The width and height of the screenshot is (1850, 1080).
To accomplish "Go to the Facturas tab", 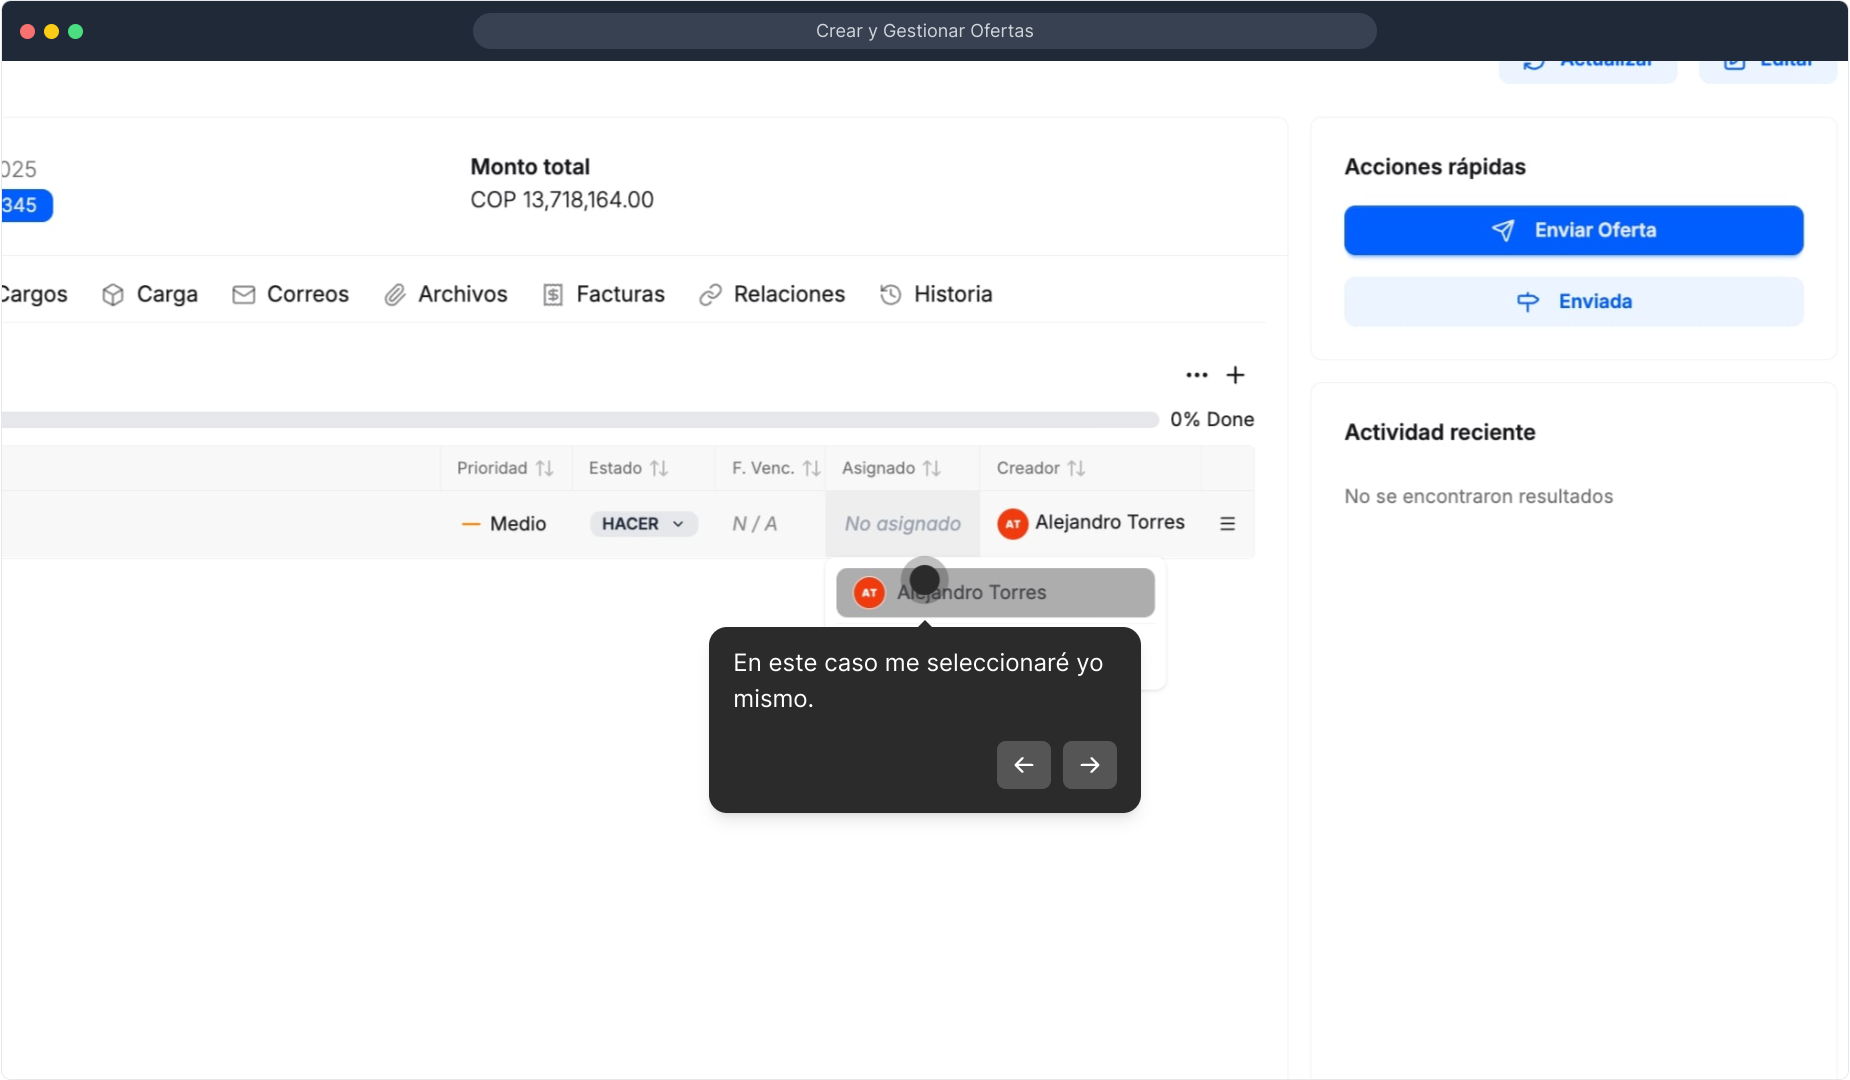I will pos(604,294).
